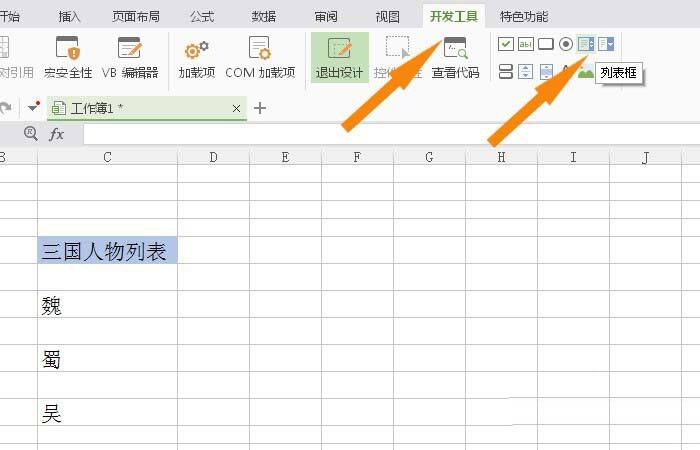Open the 加载项 add-ins dialog

(197, 58)
